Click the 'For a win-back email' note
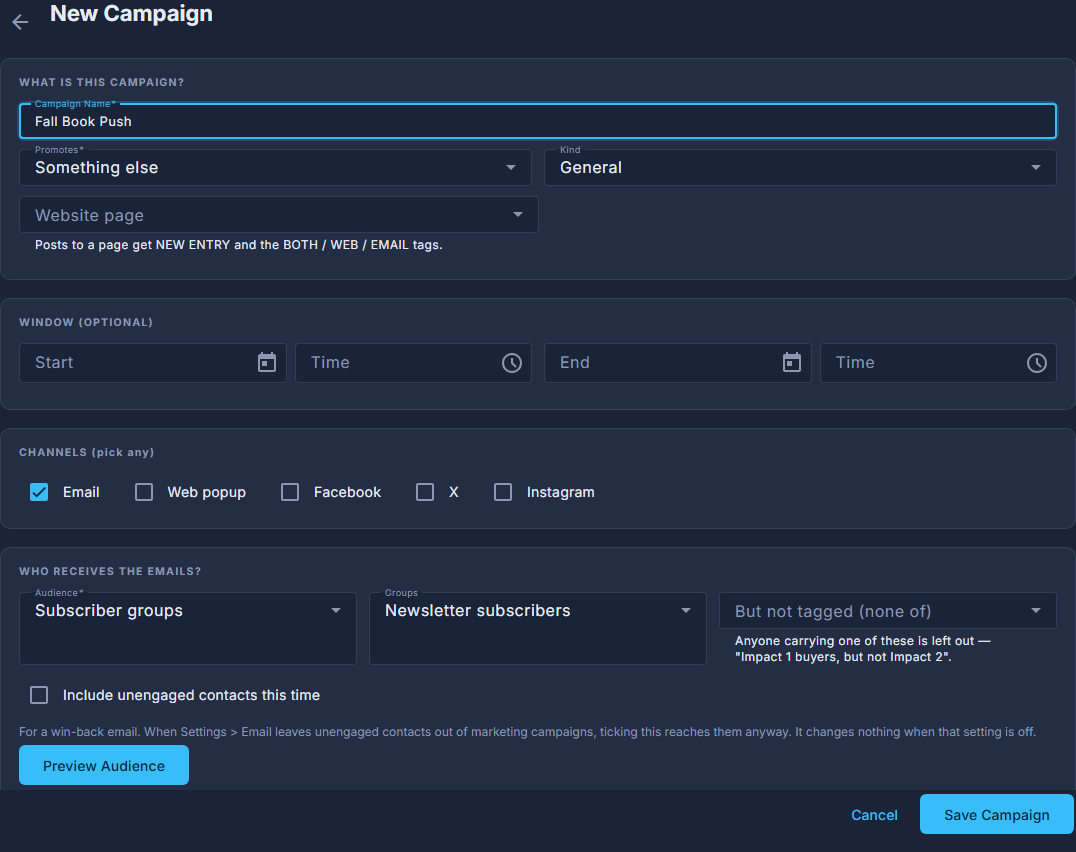Viewport: 1076px width, 852px height. [528, 732]
